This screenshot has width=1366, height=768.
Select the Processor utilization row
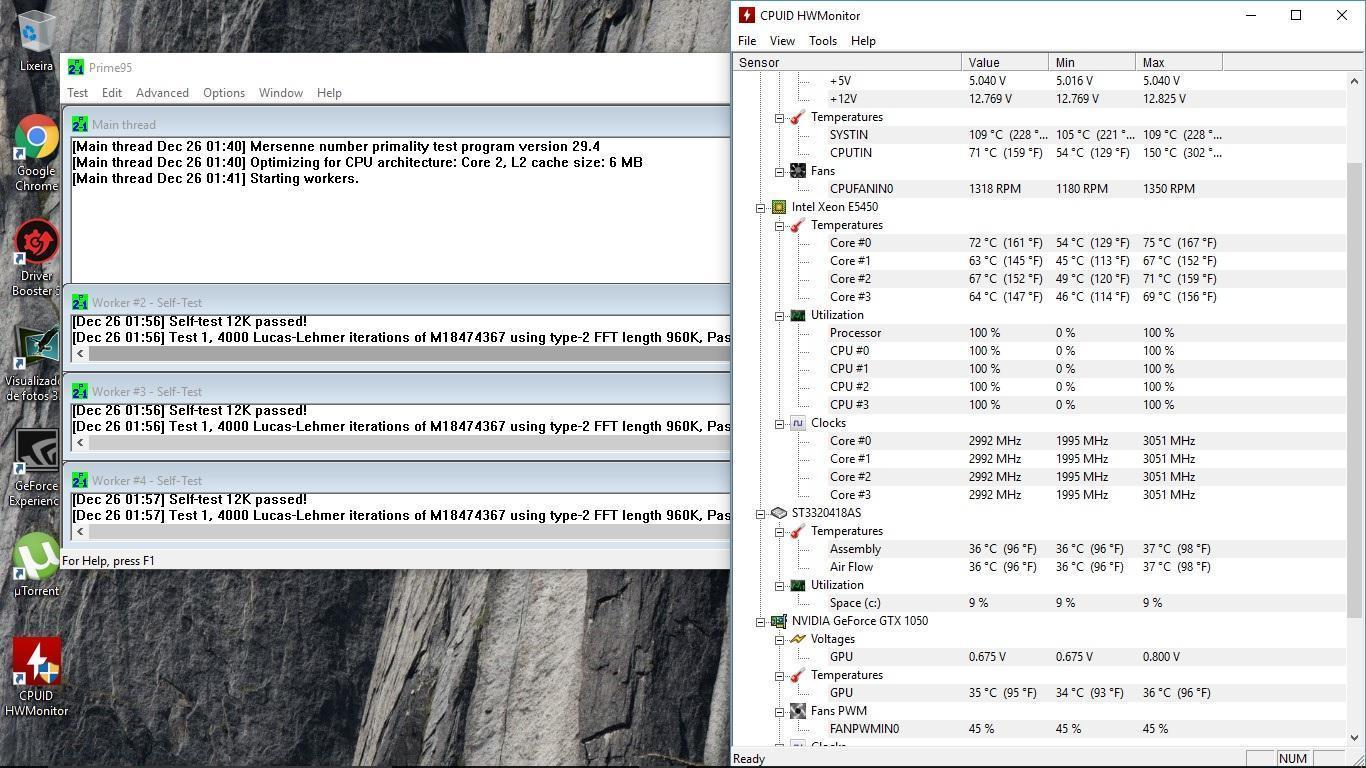(1040, 333)
